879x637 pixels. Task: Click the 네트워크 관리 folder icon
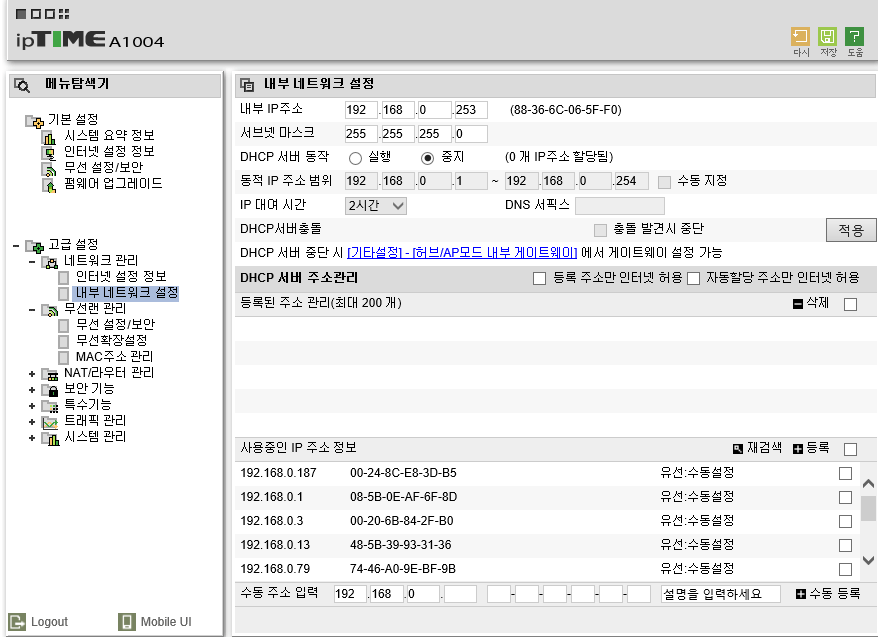click(x=50, y=262)
